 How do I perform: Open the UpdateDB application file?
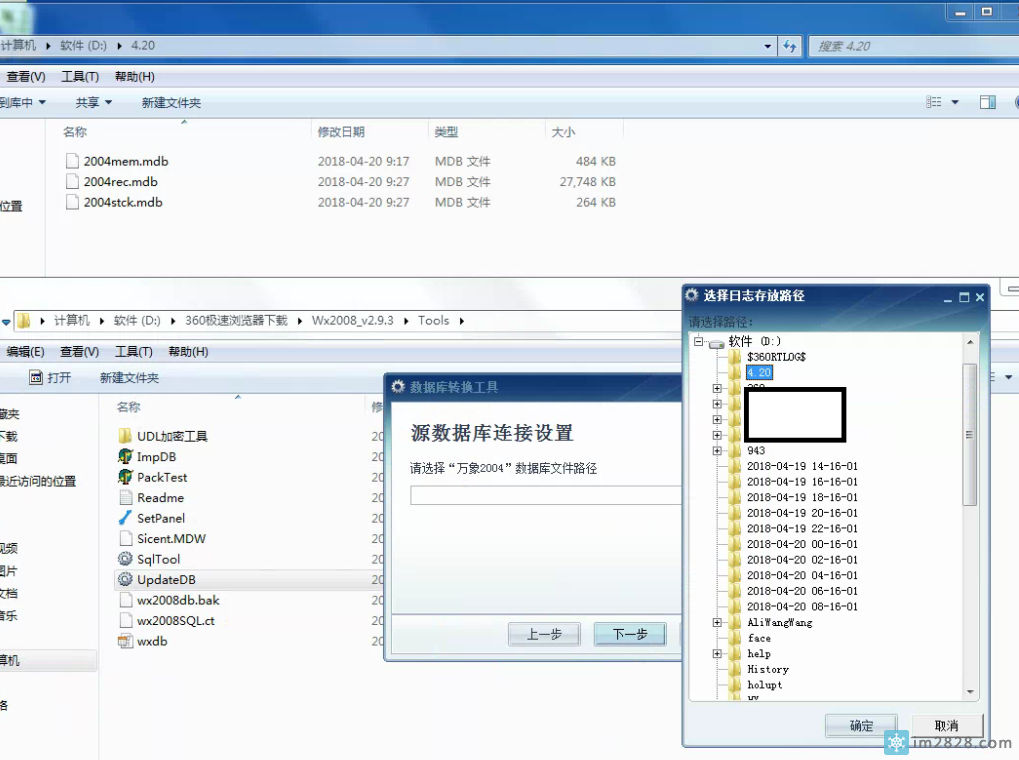(158, 580)
